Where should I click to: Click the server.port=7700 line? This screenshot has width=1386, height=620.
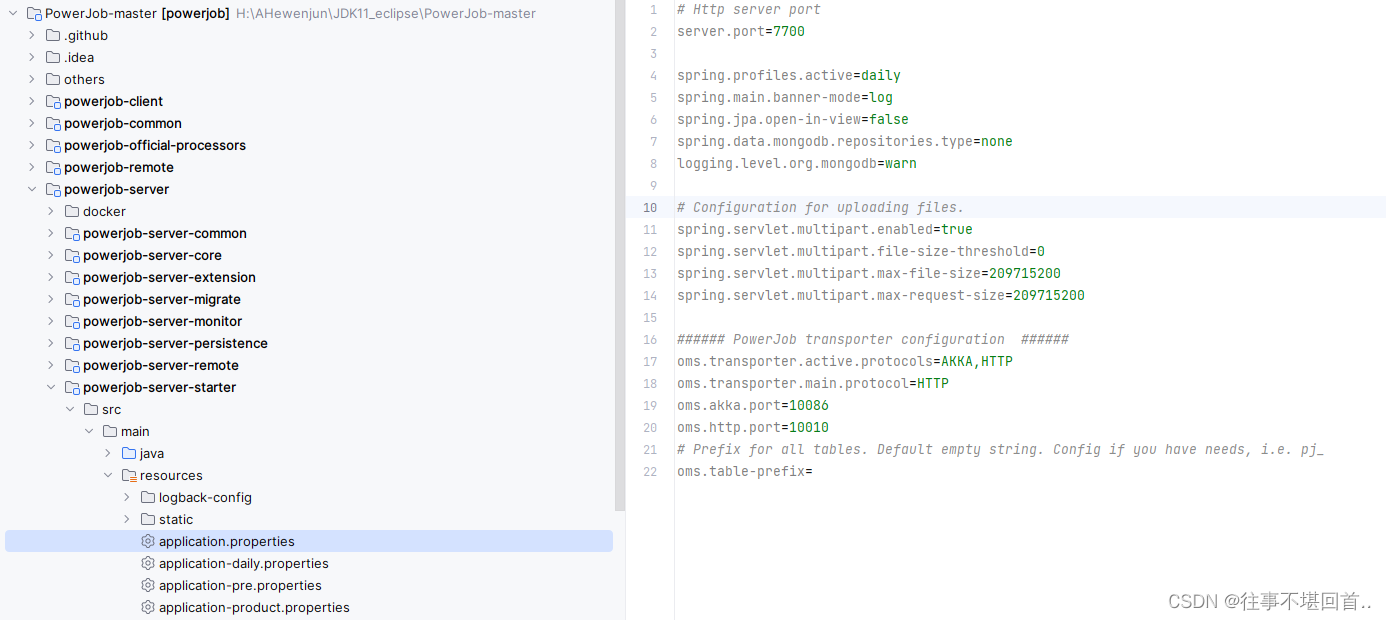pos(741,31)
